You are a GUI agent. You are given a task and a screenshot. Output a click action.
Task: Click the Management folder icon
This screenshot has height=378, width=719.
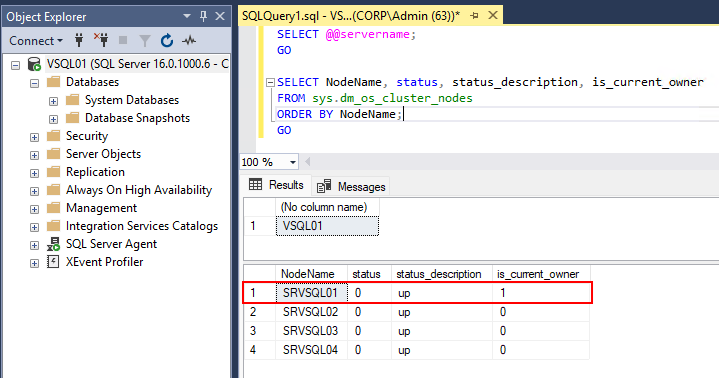pyautogui.click(x=53, y=208)
